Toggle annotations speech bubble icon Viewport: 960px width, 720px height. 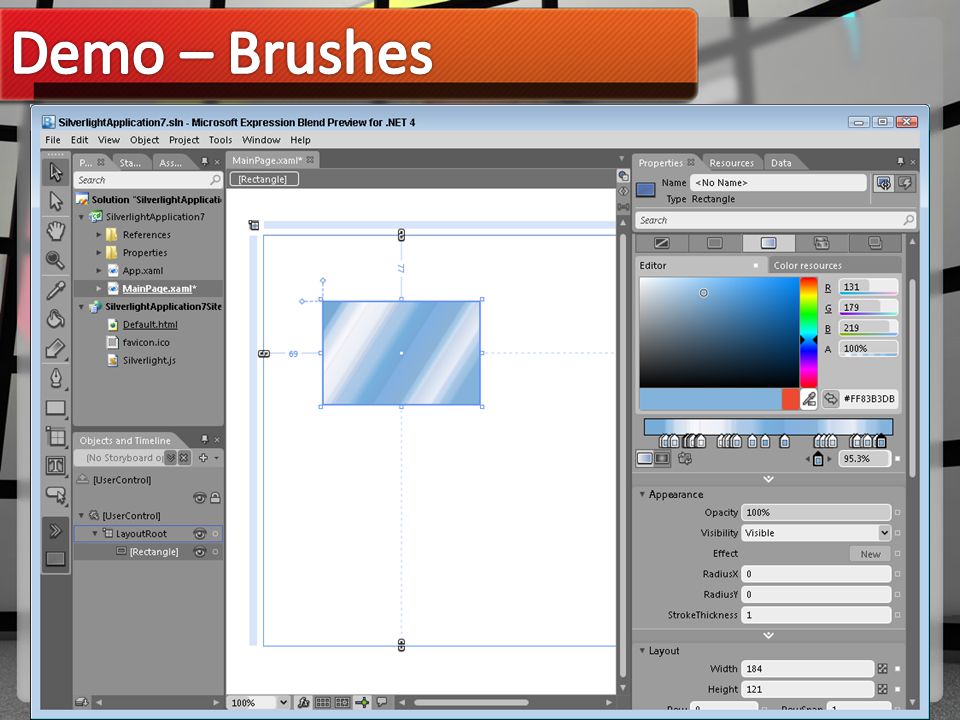point(382,702)
